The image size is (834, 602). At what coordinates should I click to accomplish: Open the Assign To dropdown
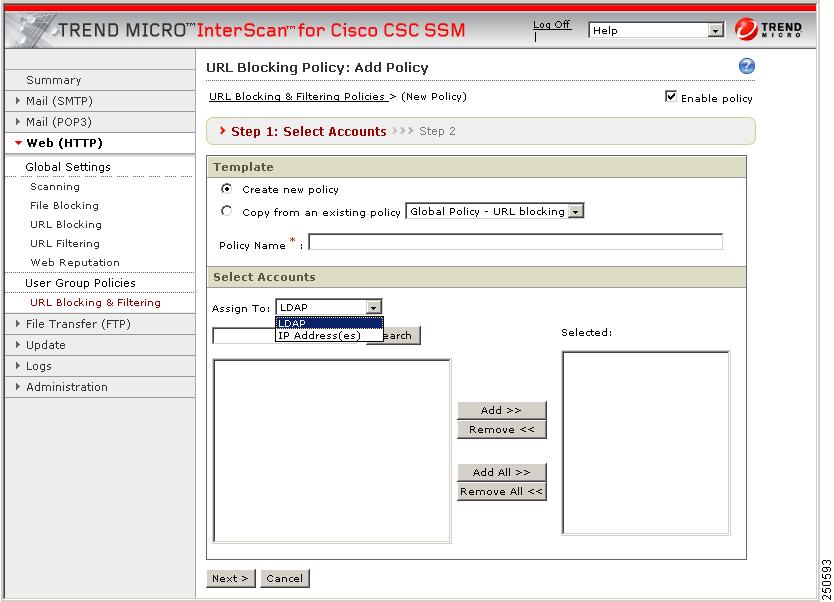329,307
